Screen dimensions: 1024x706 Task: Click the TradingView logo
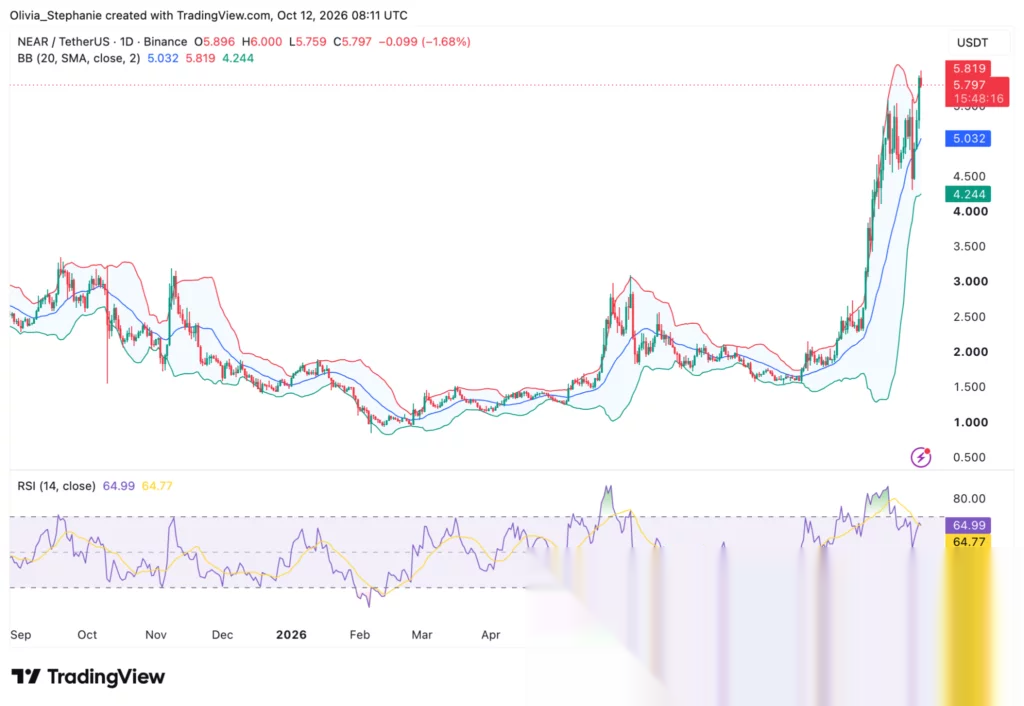(x=88, y=677)
